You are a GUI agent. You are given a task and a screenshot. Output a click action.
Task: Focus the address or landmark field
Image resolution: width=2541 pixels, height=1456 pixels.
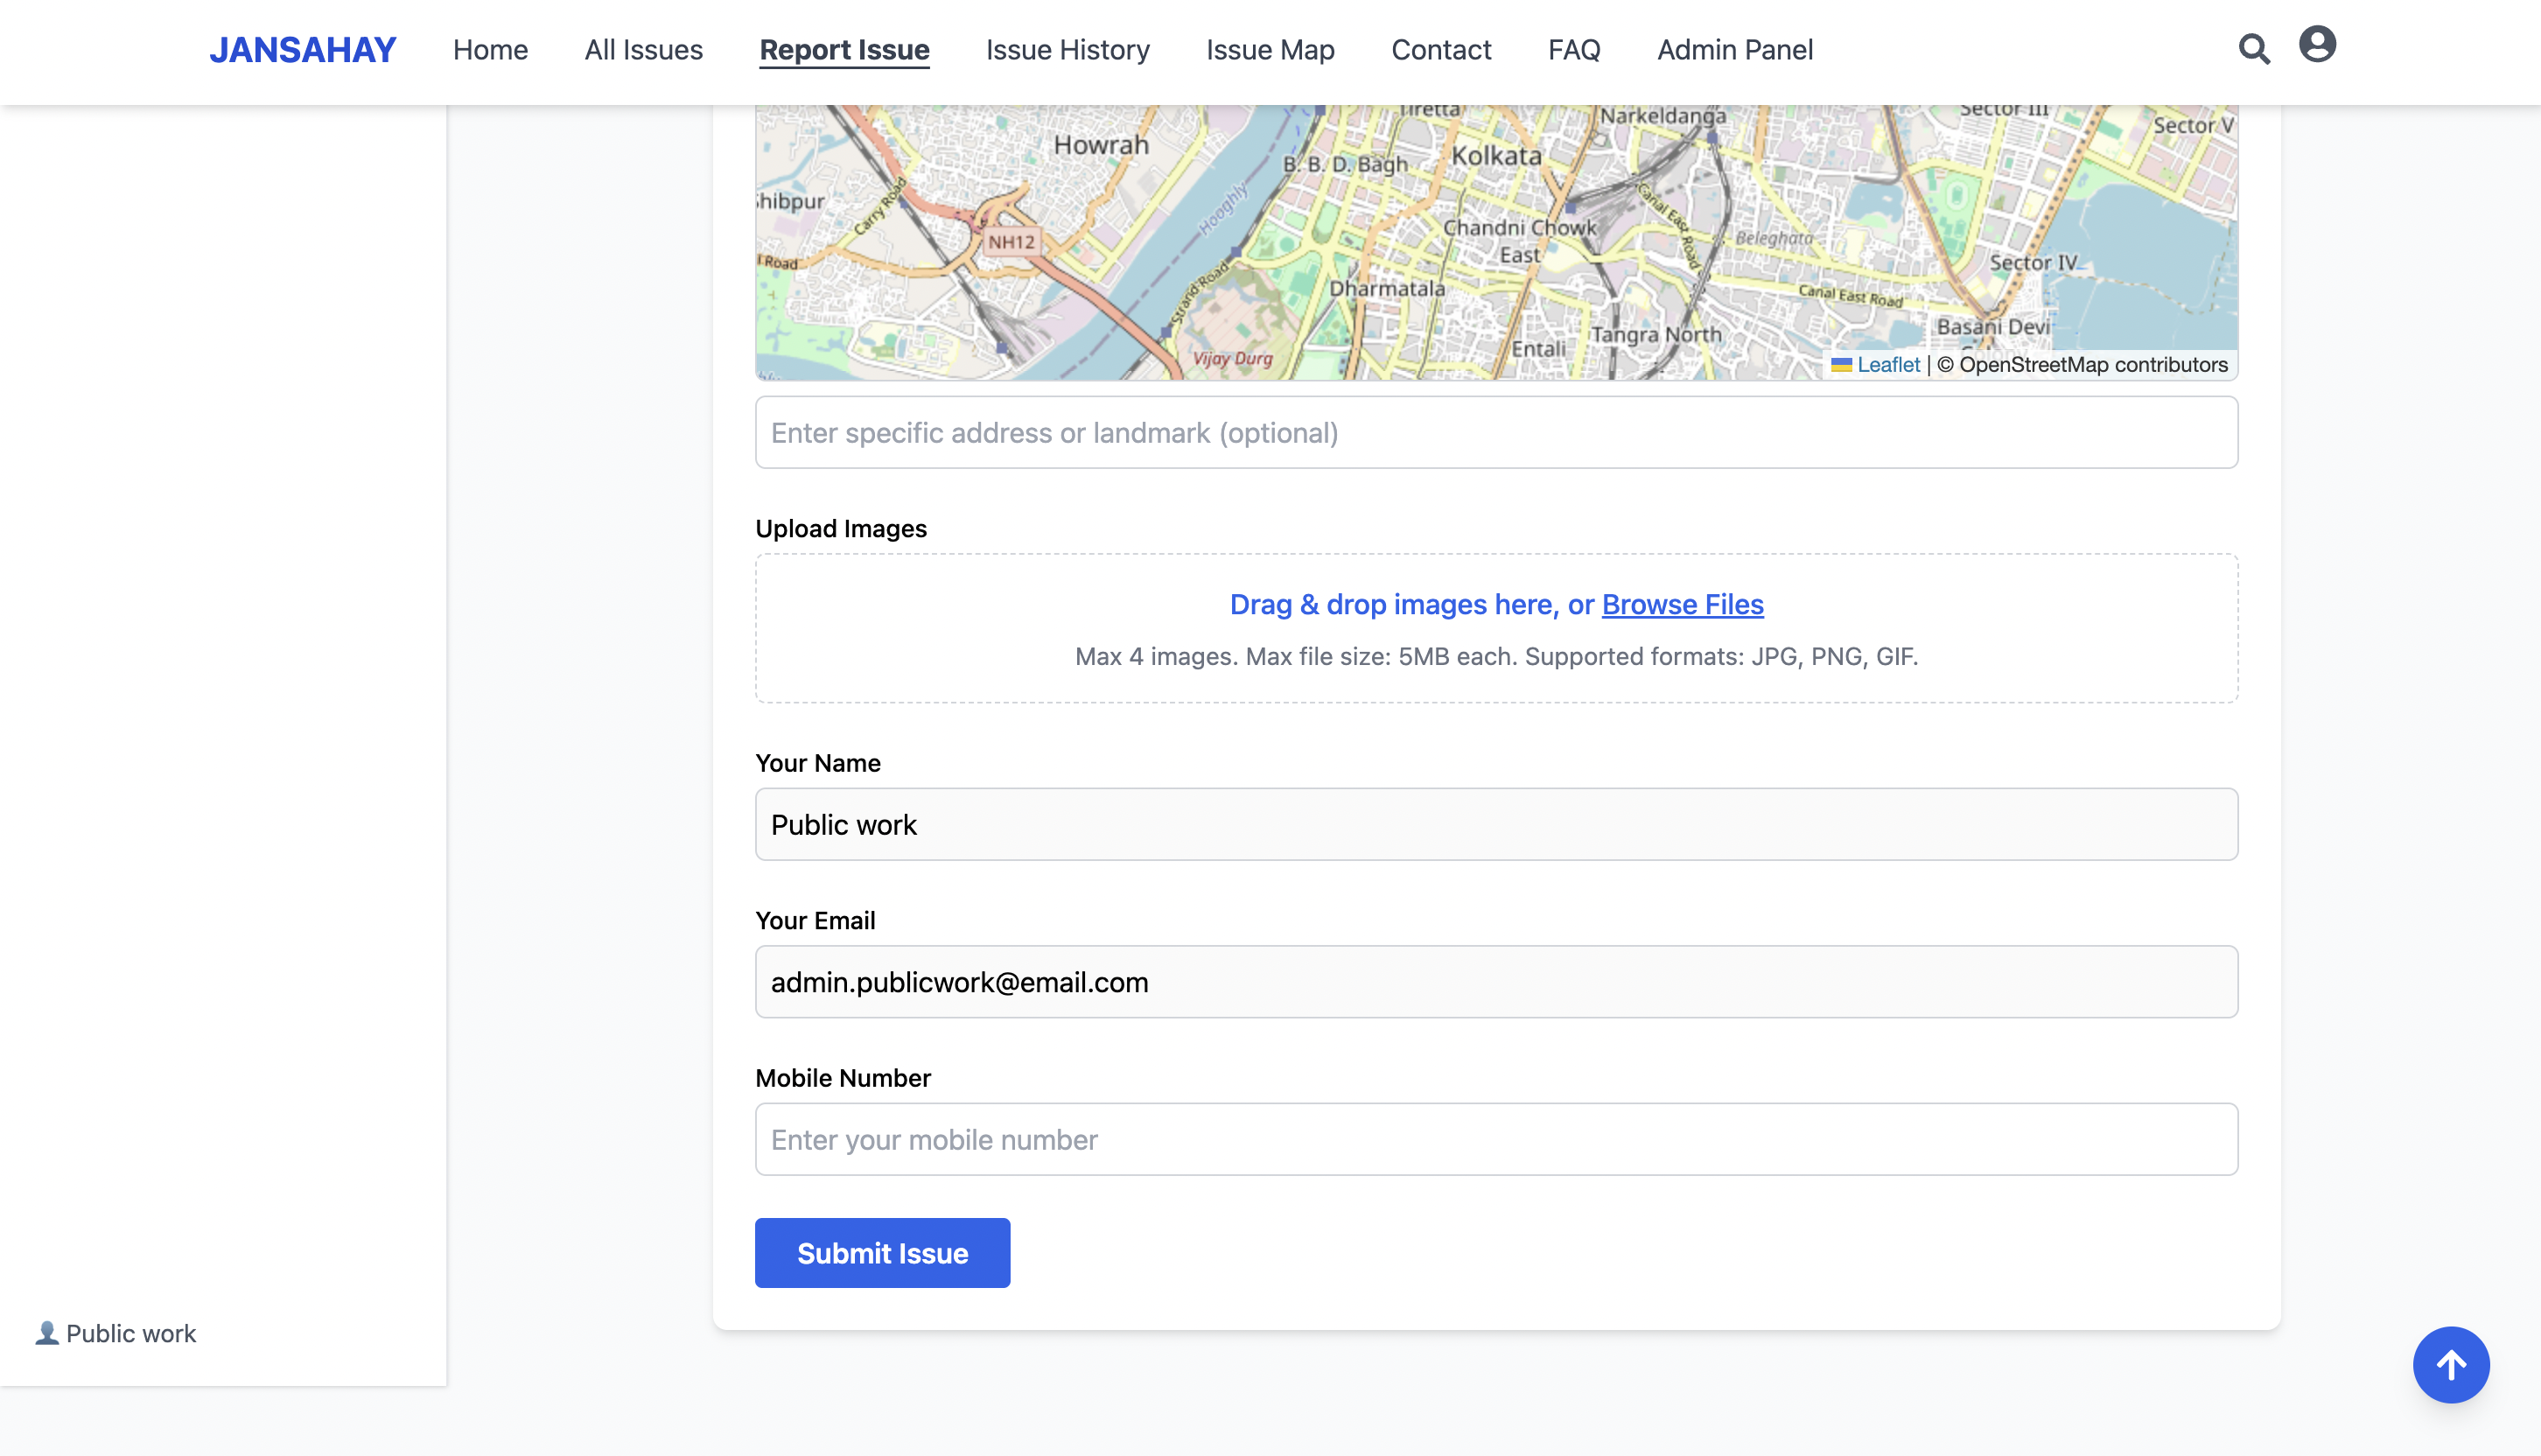(x=1496, y=433)
